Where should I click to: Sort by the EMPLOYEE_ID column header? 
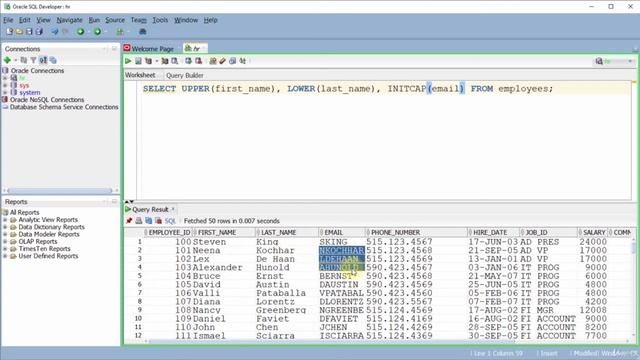pos(169,232)
